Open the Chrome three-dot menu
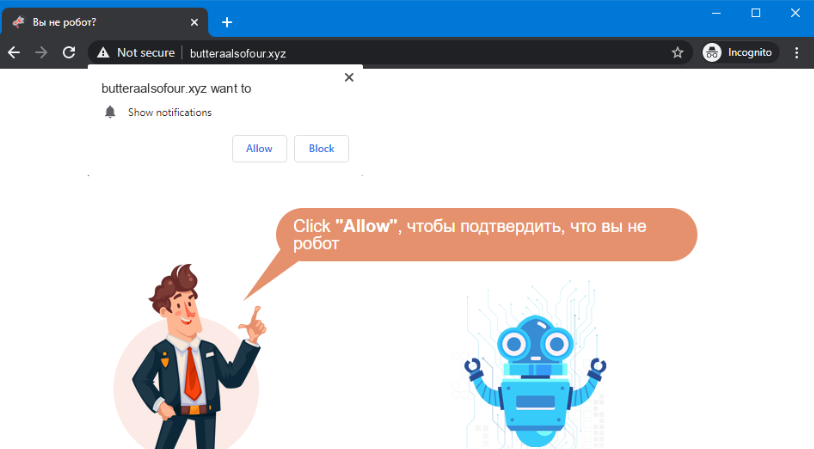The width and height of the screenshot is (814, 449). (x=796, y=52)
